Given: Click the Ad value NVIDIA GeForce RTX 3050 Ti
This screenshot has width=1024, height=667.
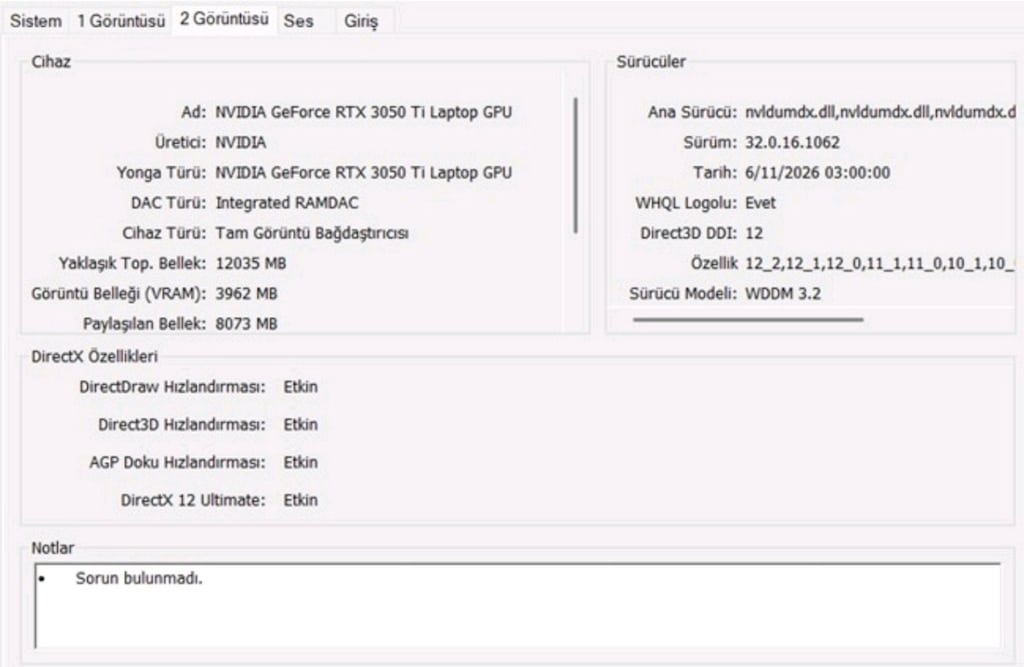Looking at the screenshot, I should pyautogui.click(x=364, y=112).
